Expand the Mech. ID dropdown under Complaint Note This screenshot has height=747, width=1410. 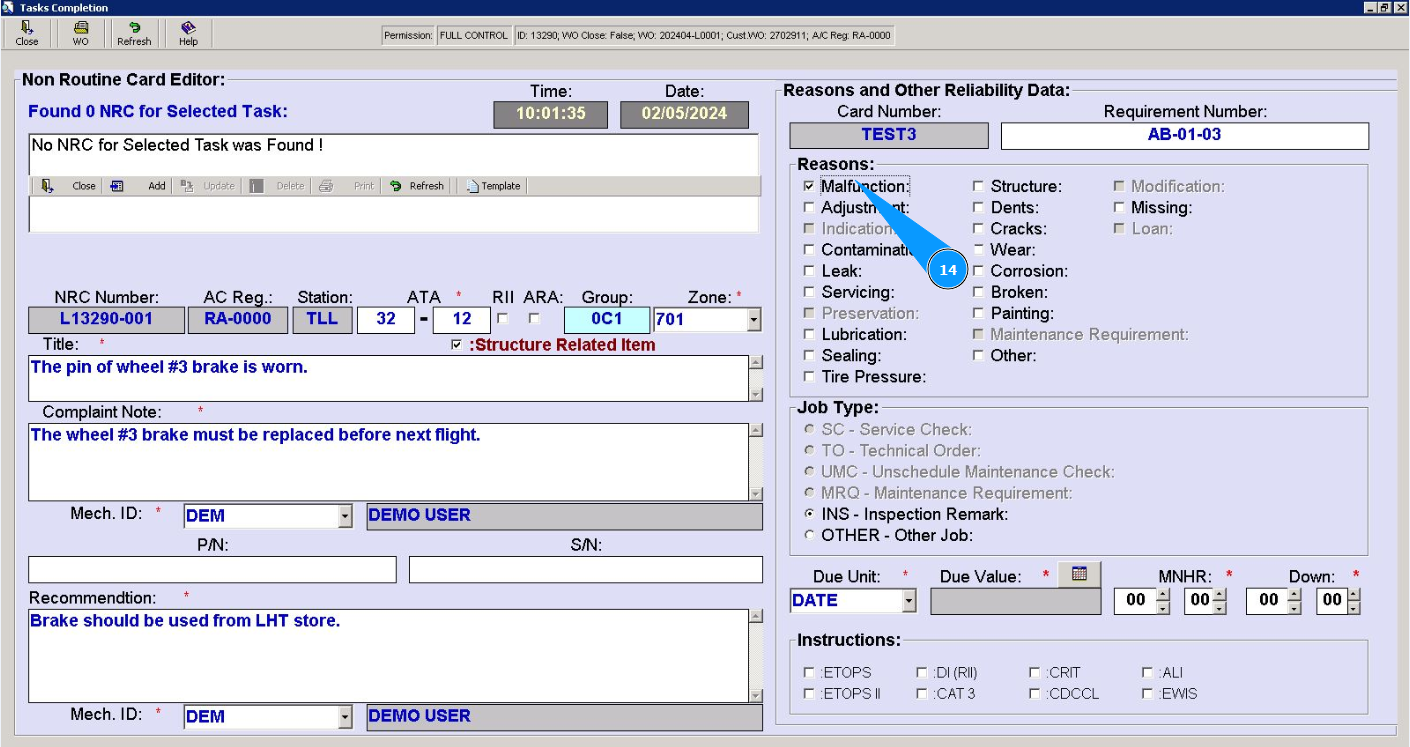345,516
